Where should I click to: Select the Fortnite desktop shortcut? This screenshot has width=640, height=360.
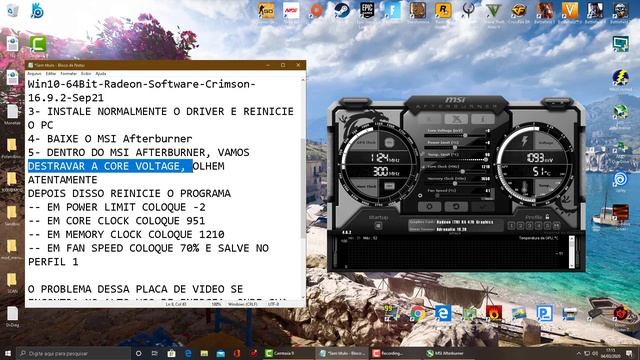coord(392,11)
